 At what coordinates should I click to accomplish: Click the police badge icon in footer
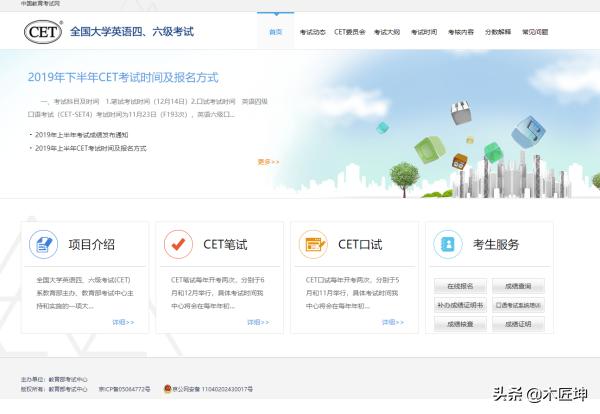[167, 389]
